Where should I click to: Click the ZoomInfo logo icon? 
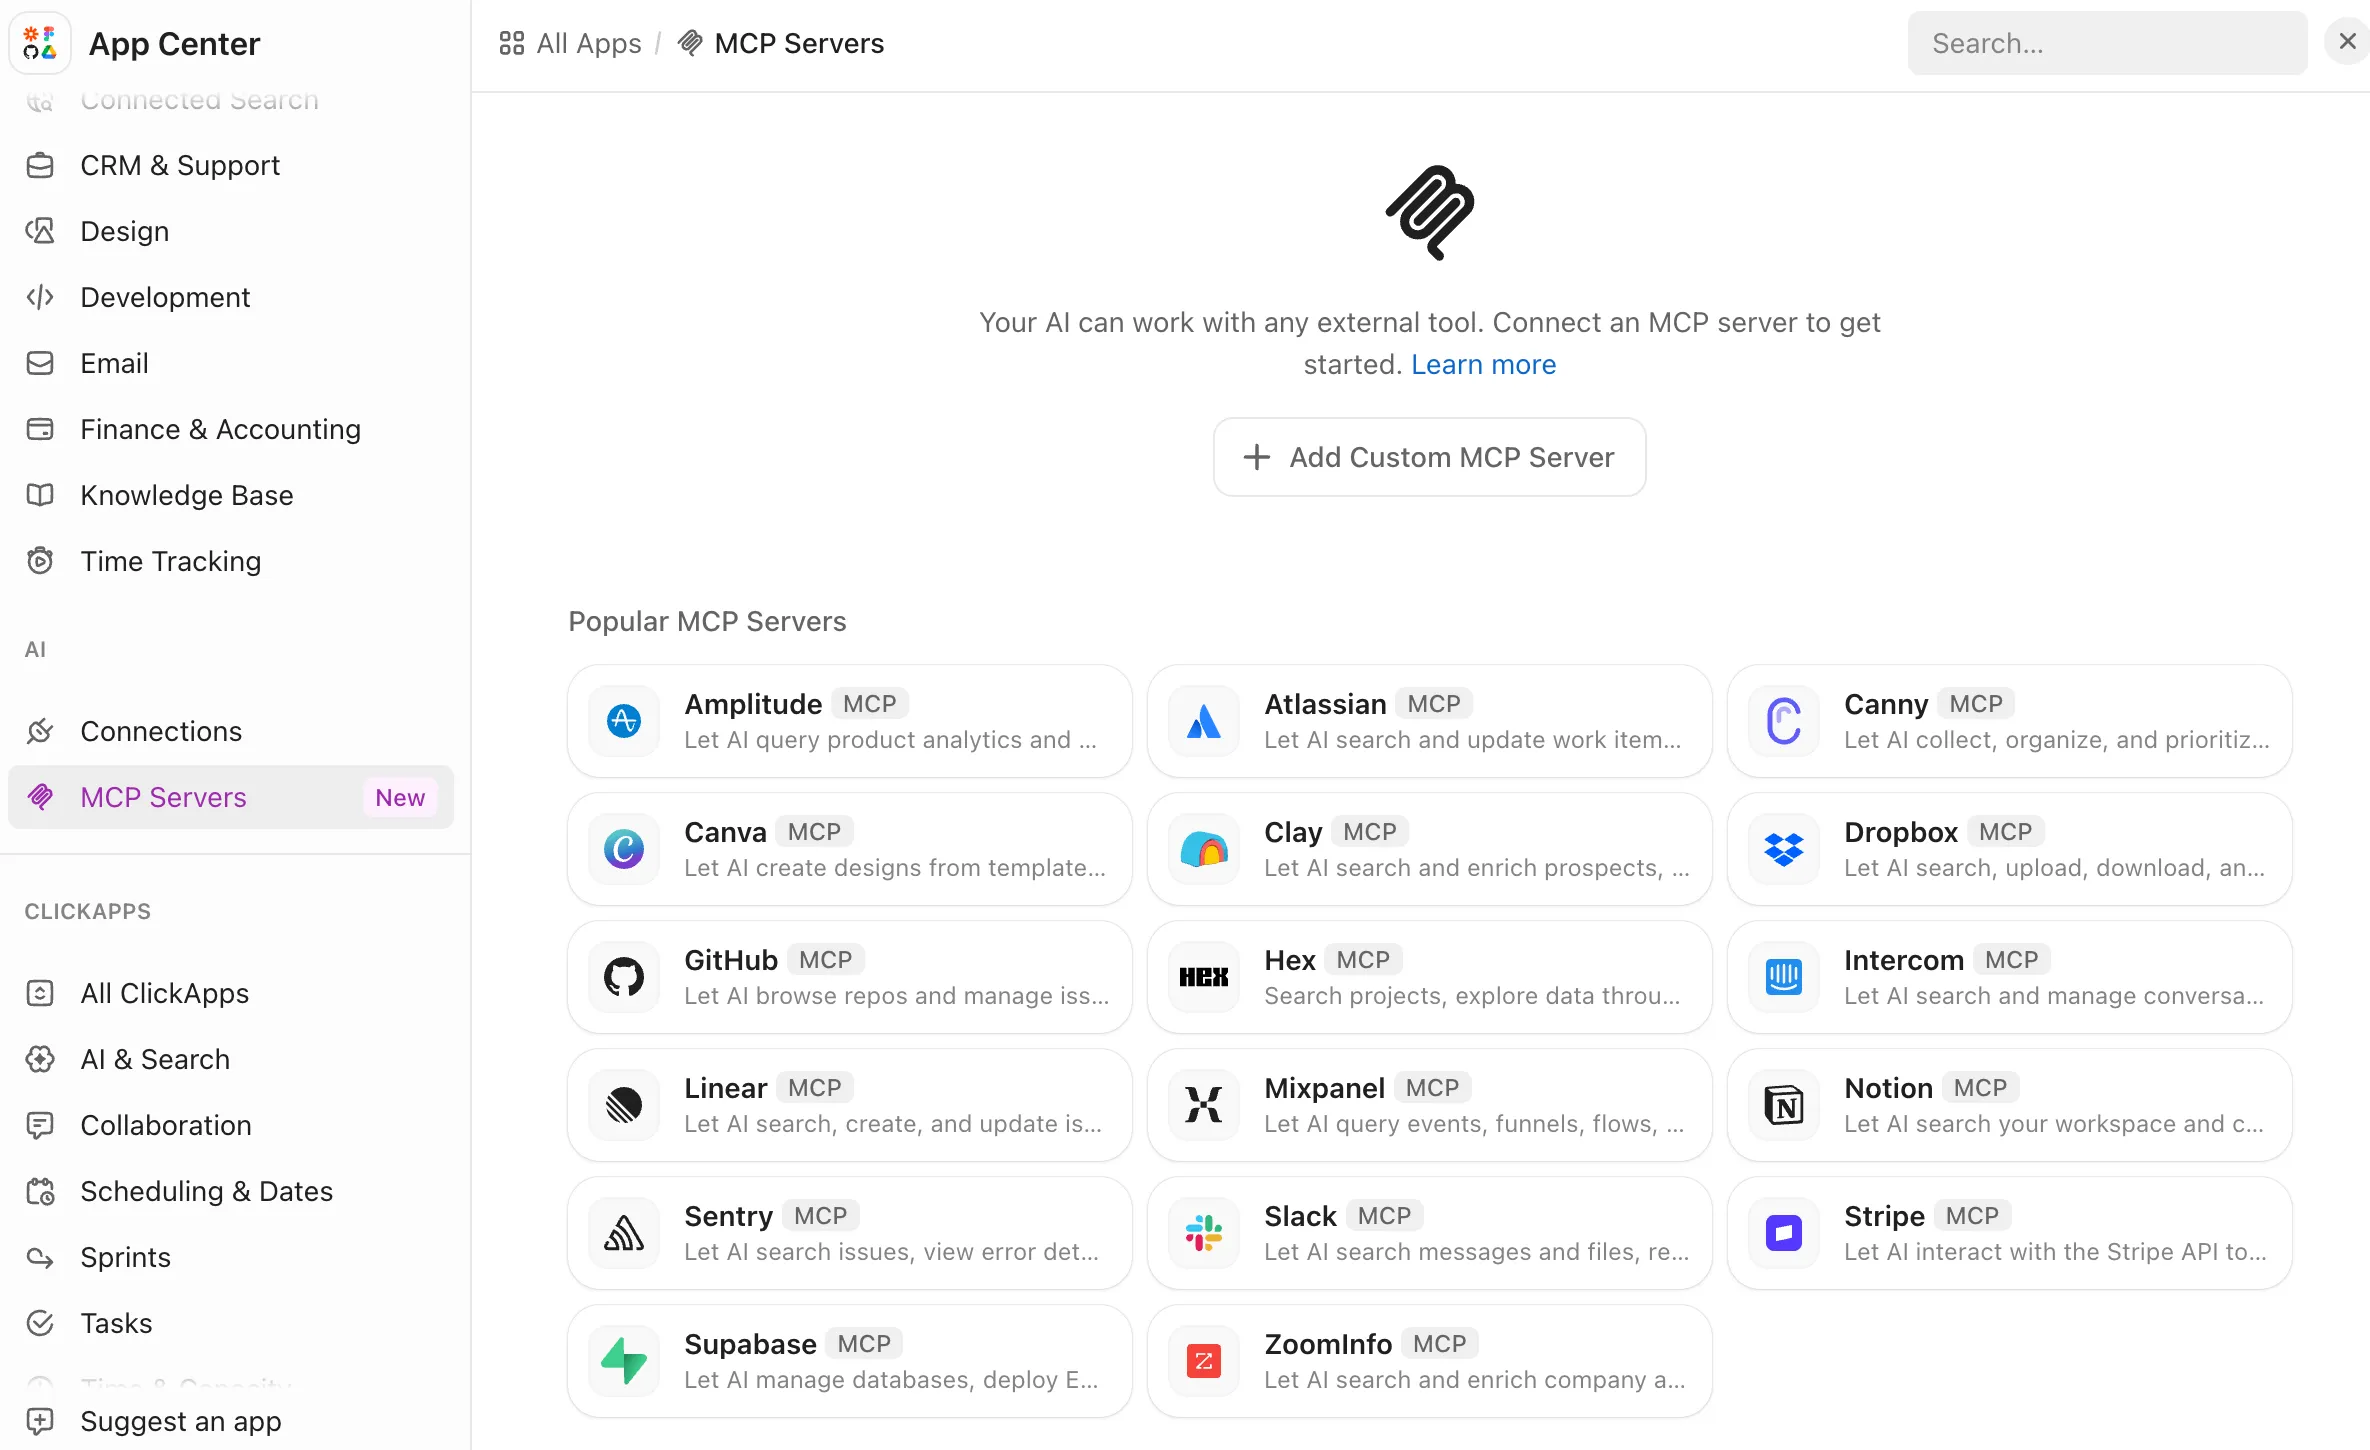tap(1204, 1361)
